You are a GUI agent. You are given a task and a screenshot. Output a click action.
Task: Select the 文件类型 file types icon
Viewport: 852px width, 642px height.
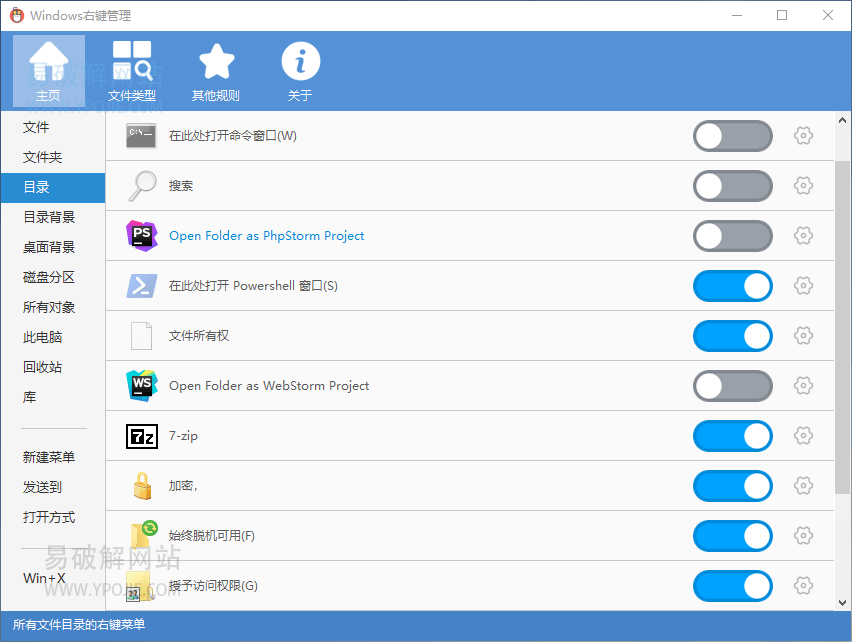[133, 60]
